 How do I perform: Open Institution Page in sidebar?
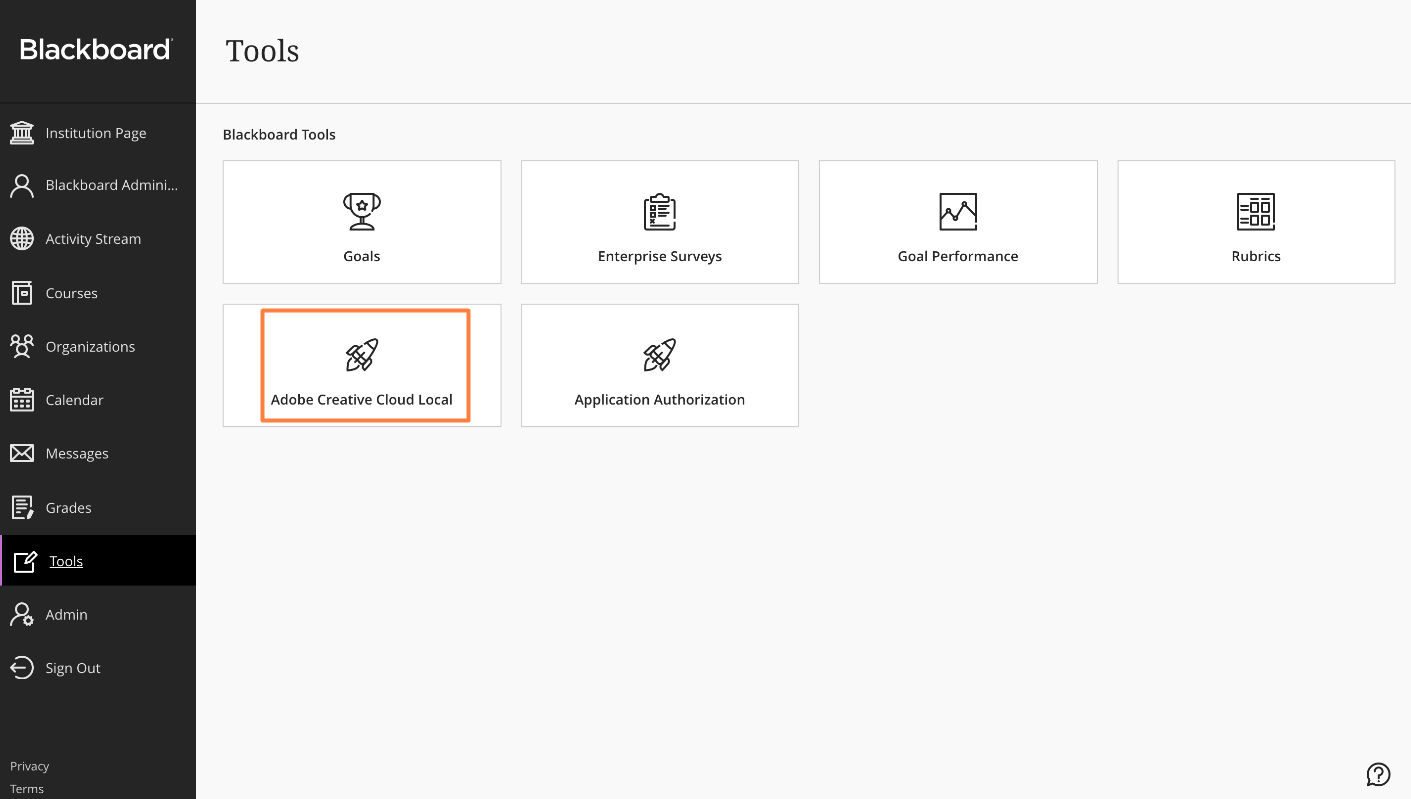pos(96,133)
